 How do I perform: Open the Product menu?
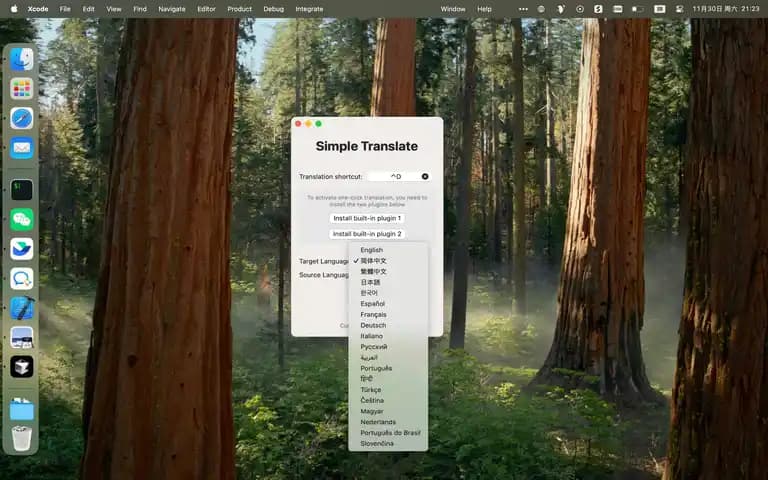coord(240,9)
